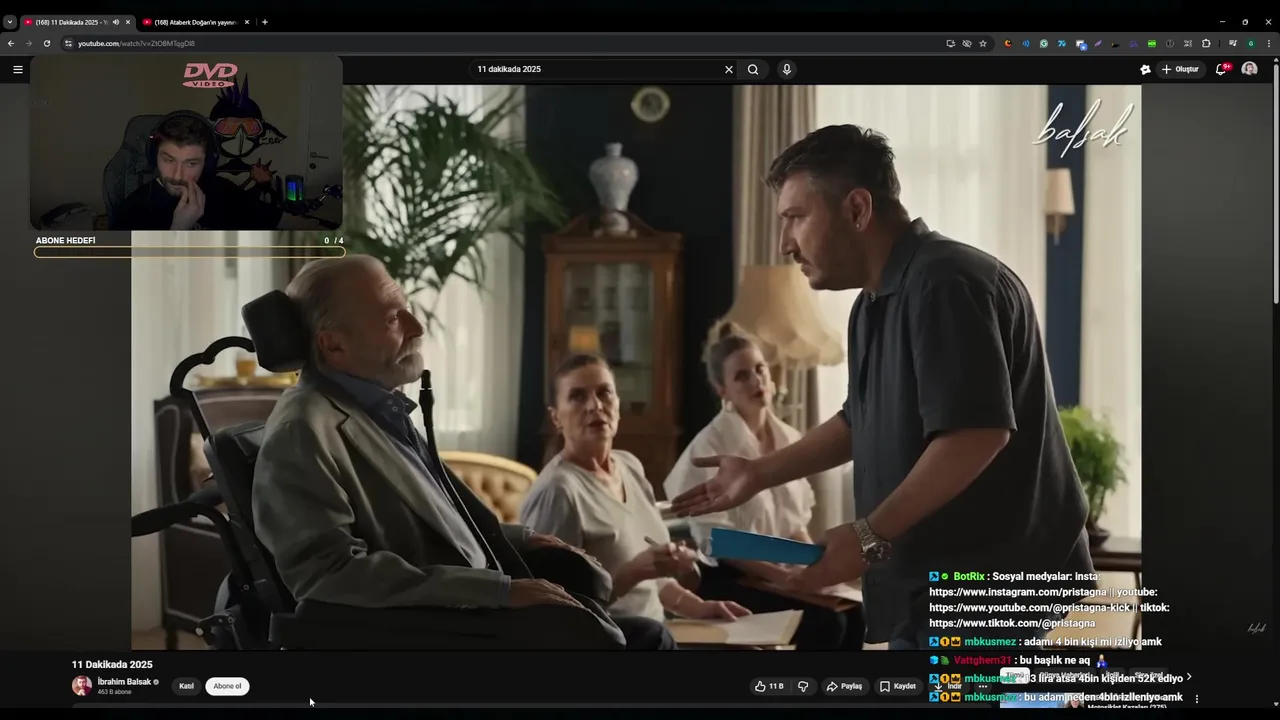Click the sparkle icon beside the Oluştur button

tap(1145, 69)
